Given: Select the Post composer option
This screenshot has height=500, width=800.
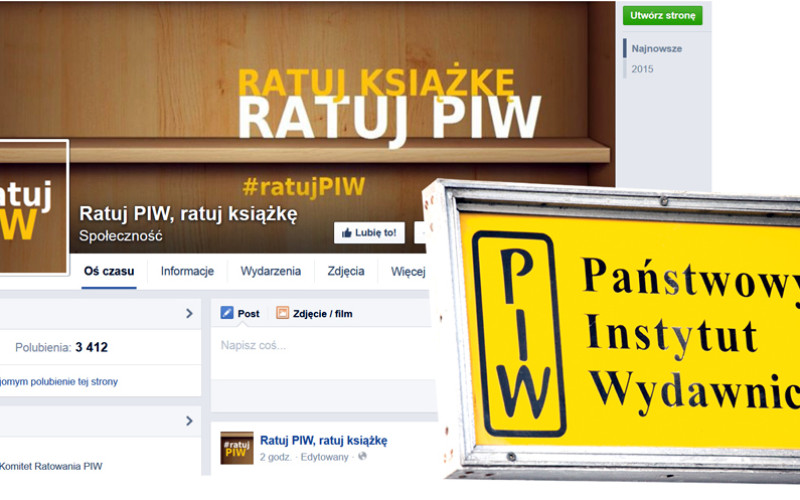Looking at the screenshot, I should (x=240, y=313).
